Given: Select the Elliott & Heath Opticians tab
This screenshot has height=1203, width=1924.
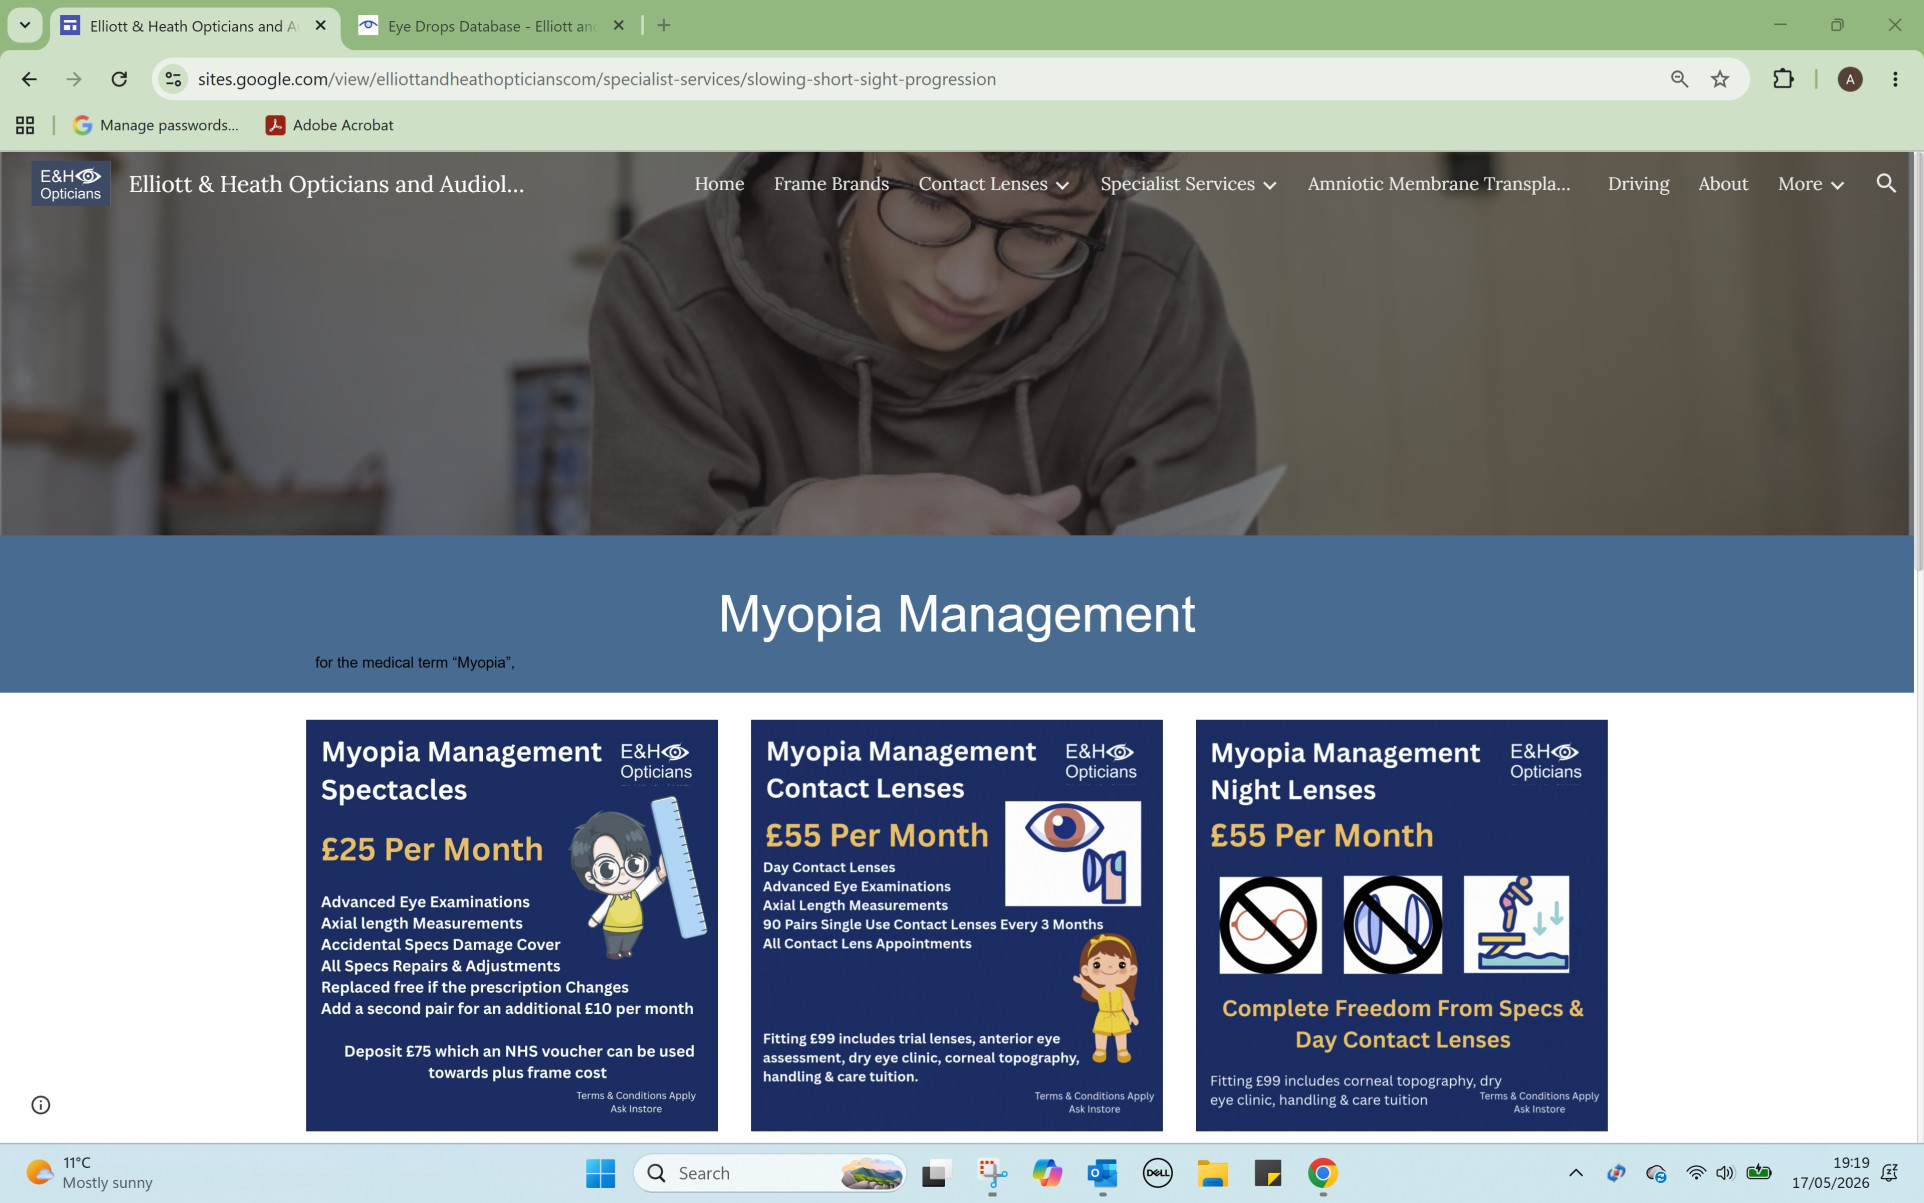Looking at the screenshot, I should (192, 26).
